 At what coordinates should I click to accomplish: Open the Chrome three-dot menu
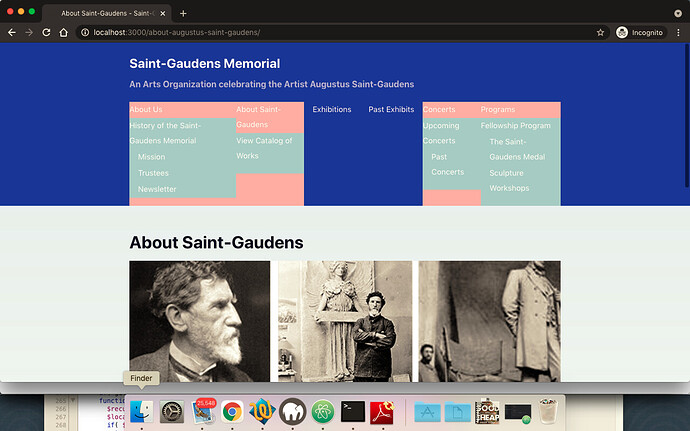[679, 32]
